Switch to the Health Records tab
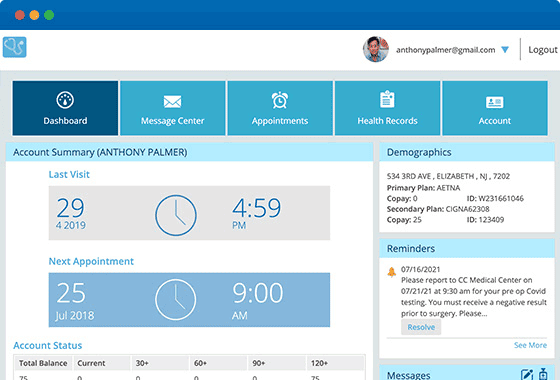The width and height of the screenshot is (560, 380). pyautogui.click(x=388, y=108)
